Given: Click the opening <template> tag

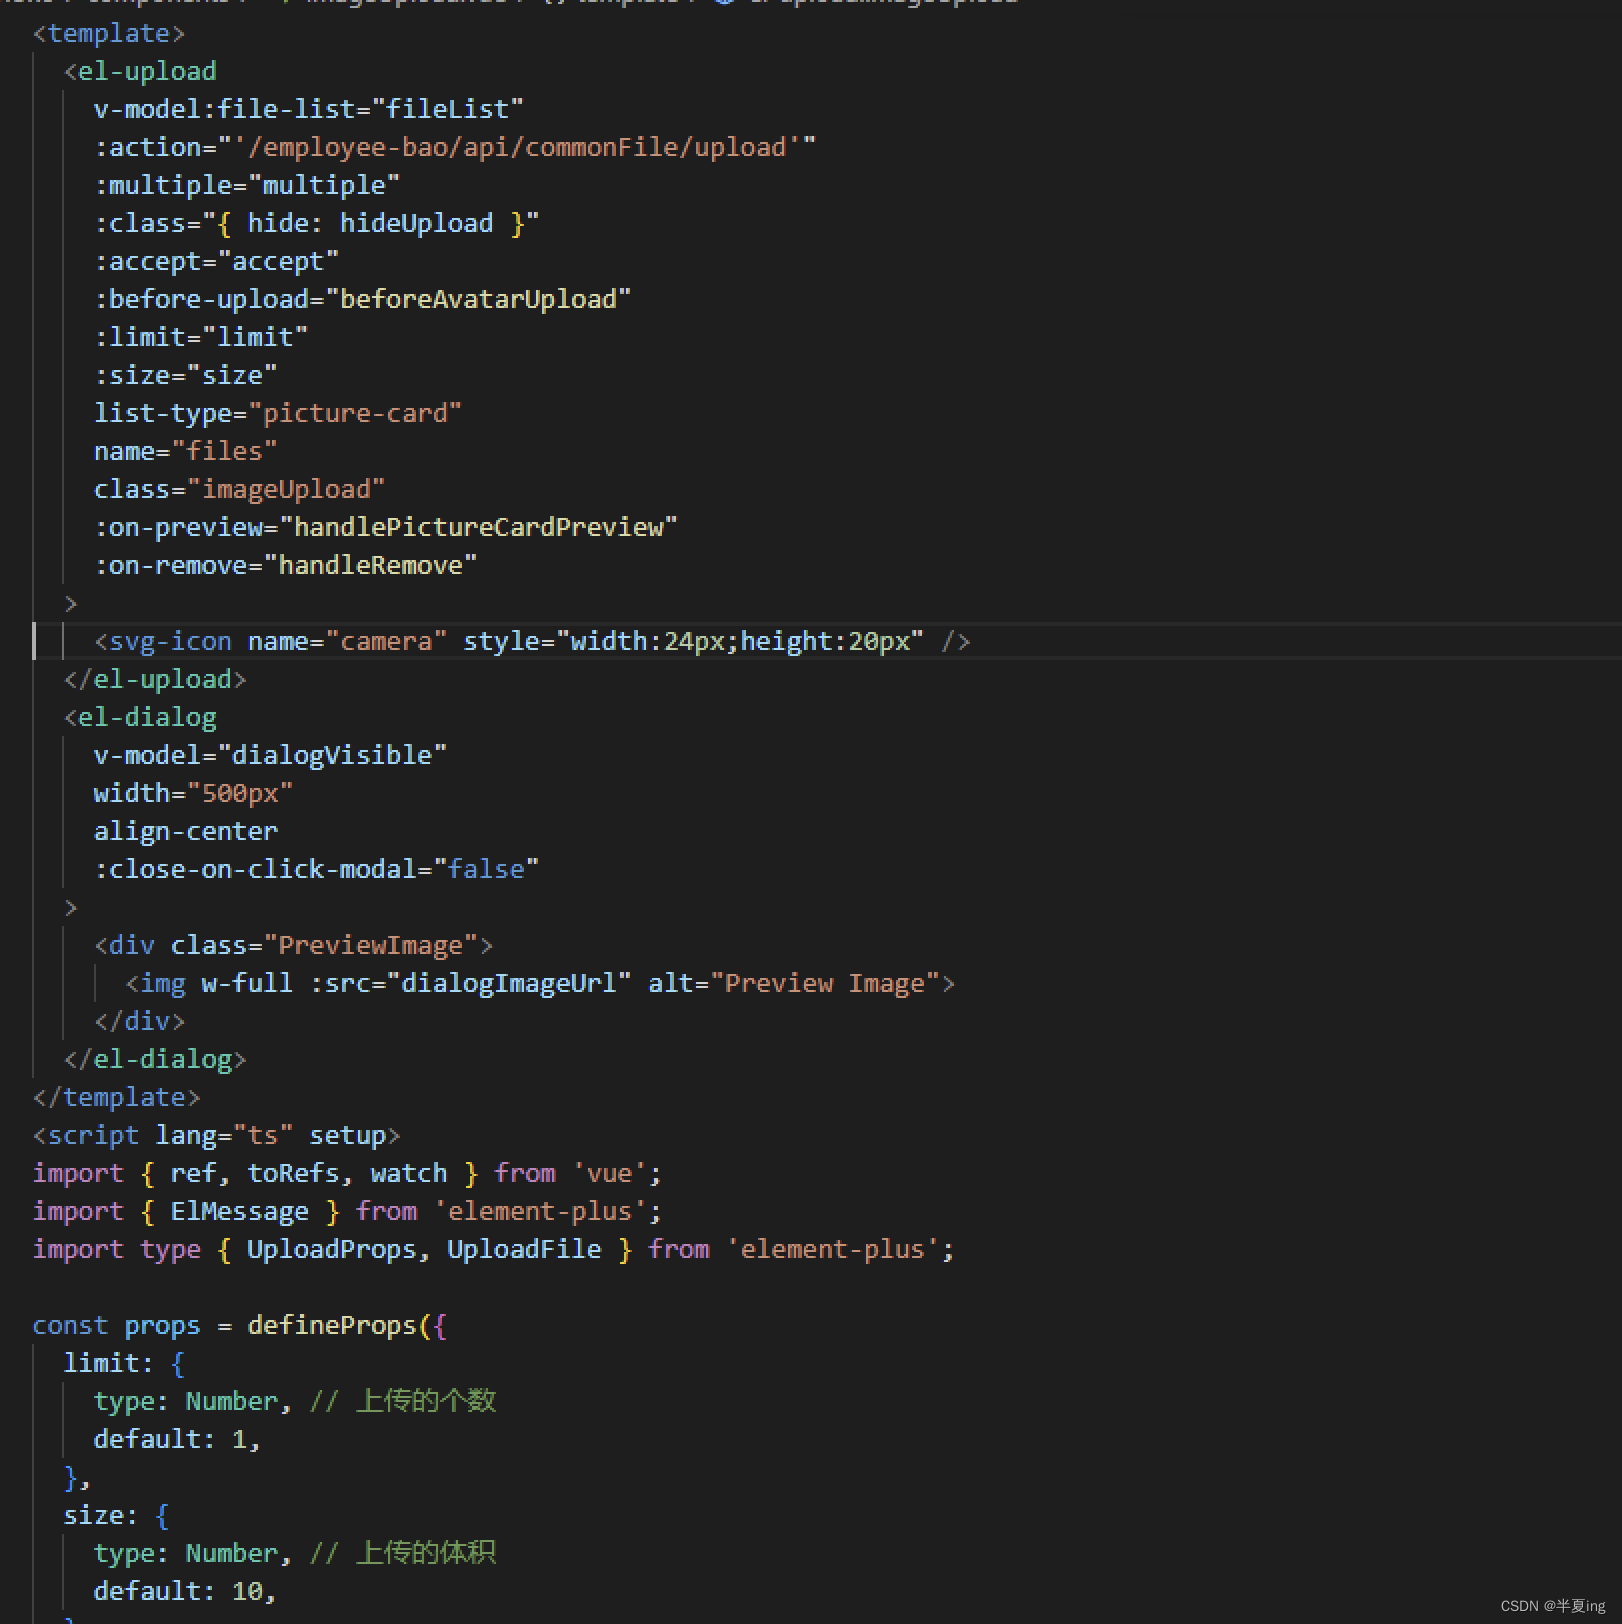Looking at the screenshot, I should point(109,33).
